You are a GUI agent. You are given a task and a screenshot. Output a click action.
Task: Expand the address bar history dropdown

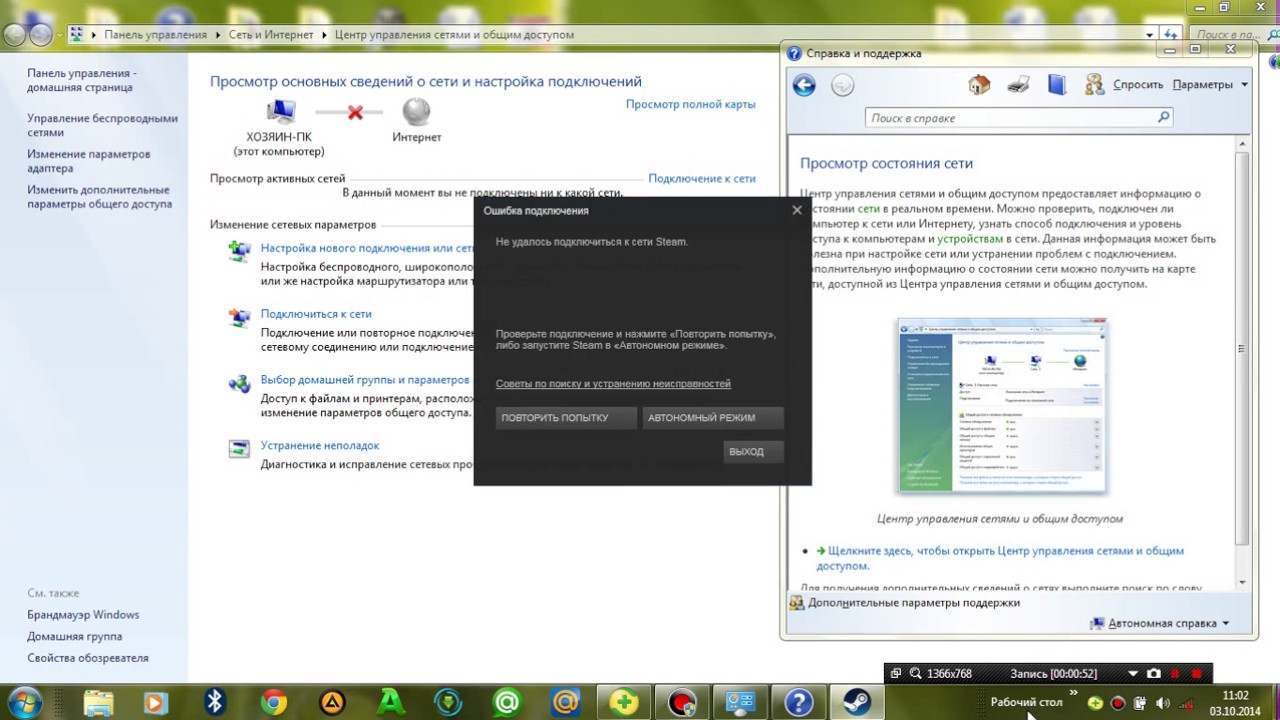(1150, 35)
